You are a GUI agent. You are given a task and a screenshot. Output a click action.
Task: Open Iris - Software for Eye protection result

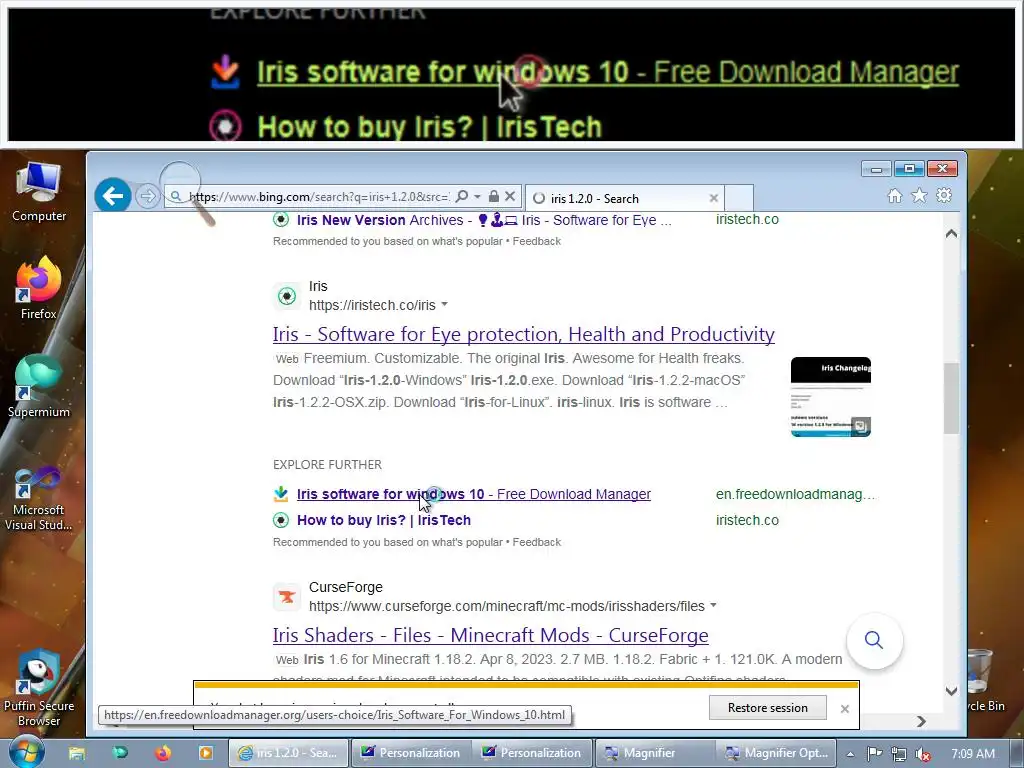click(x=524, y=334)
